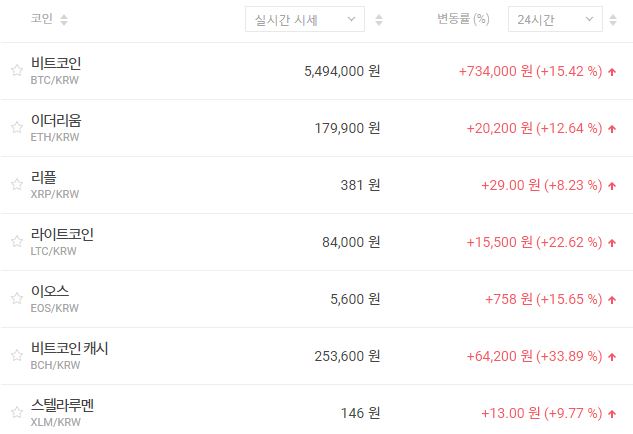Click the Stellar Lumen star icon
Image resolution: width=633 pixels, height=434 pixels.
(x=16, y=412)
